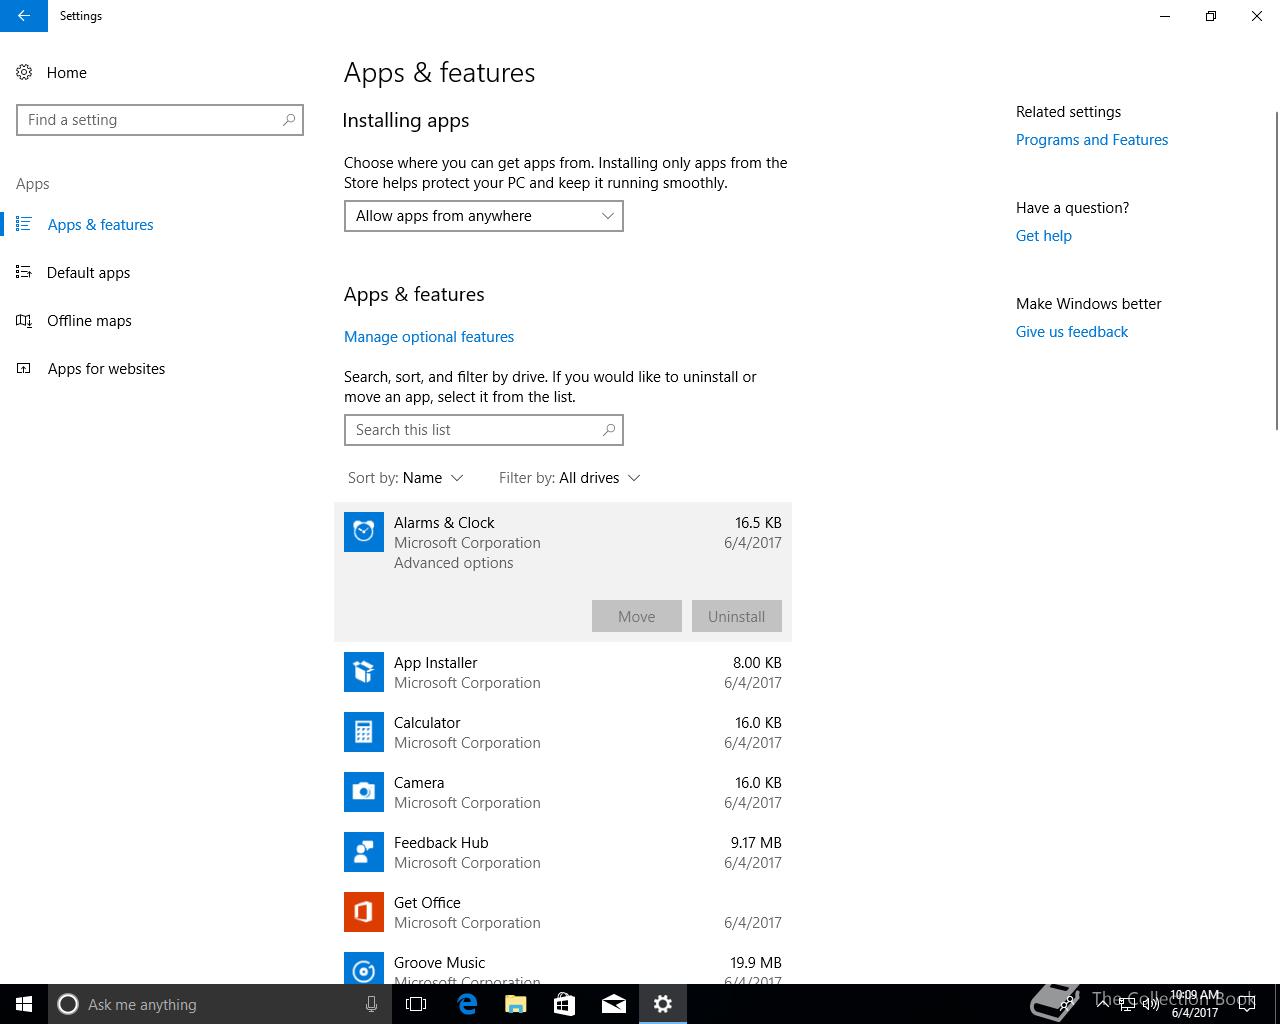The height and width of the screenshot is (1024, 1280).
Task: Open the Manage optional features link
Action: [x=429, y=337]
